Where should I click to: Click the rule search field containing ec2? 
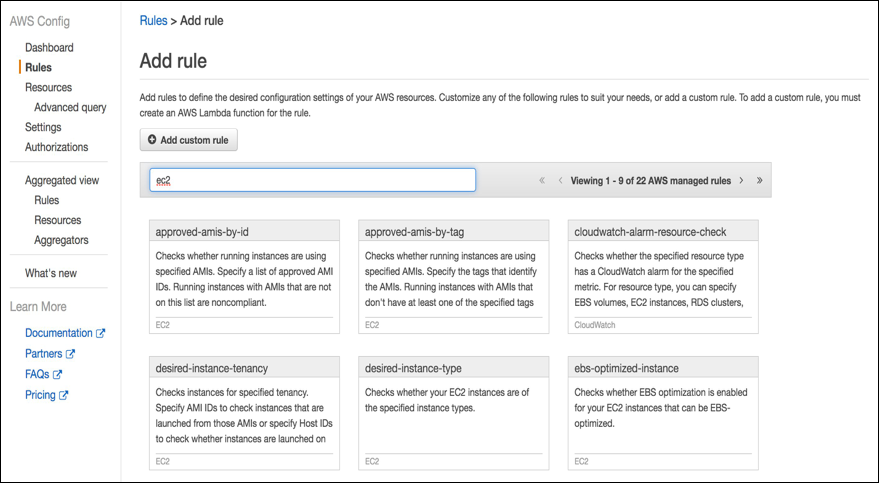point(312,180)
